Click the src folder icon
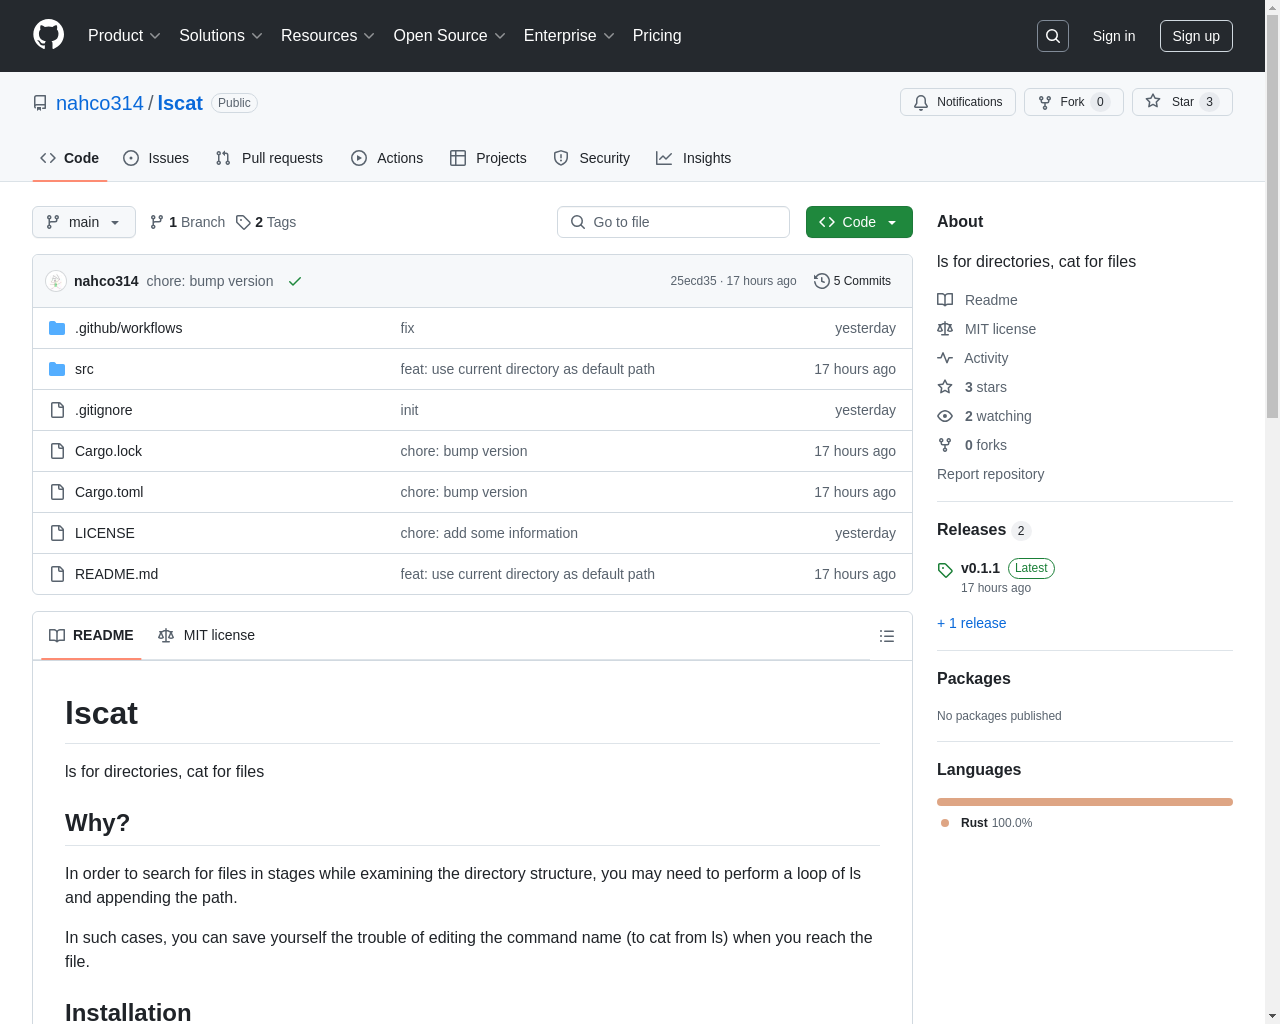This screenshot has width=1280, height=1024. coord(57,369)
